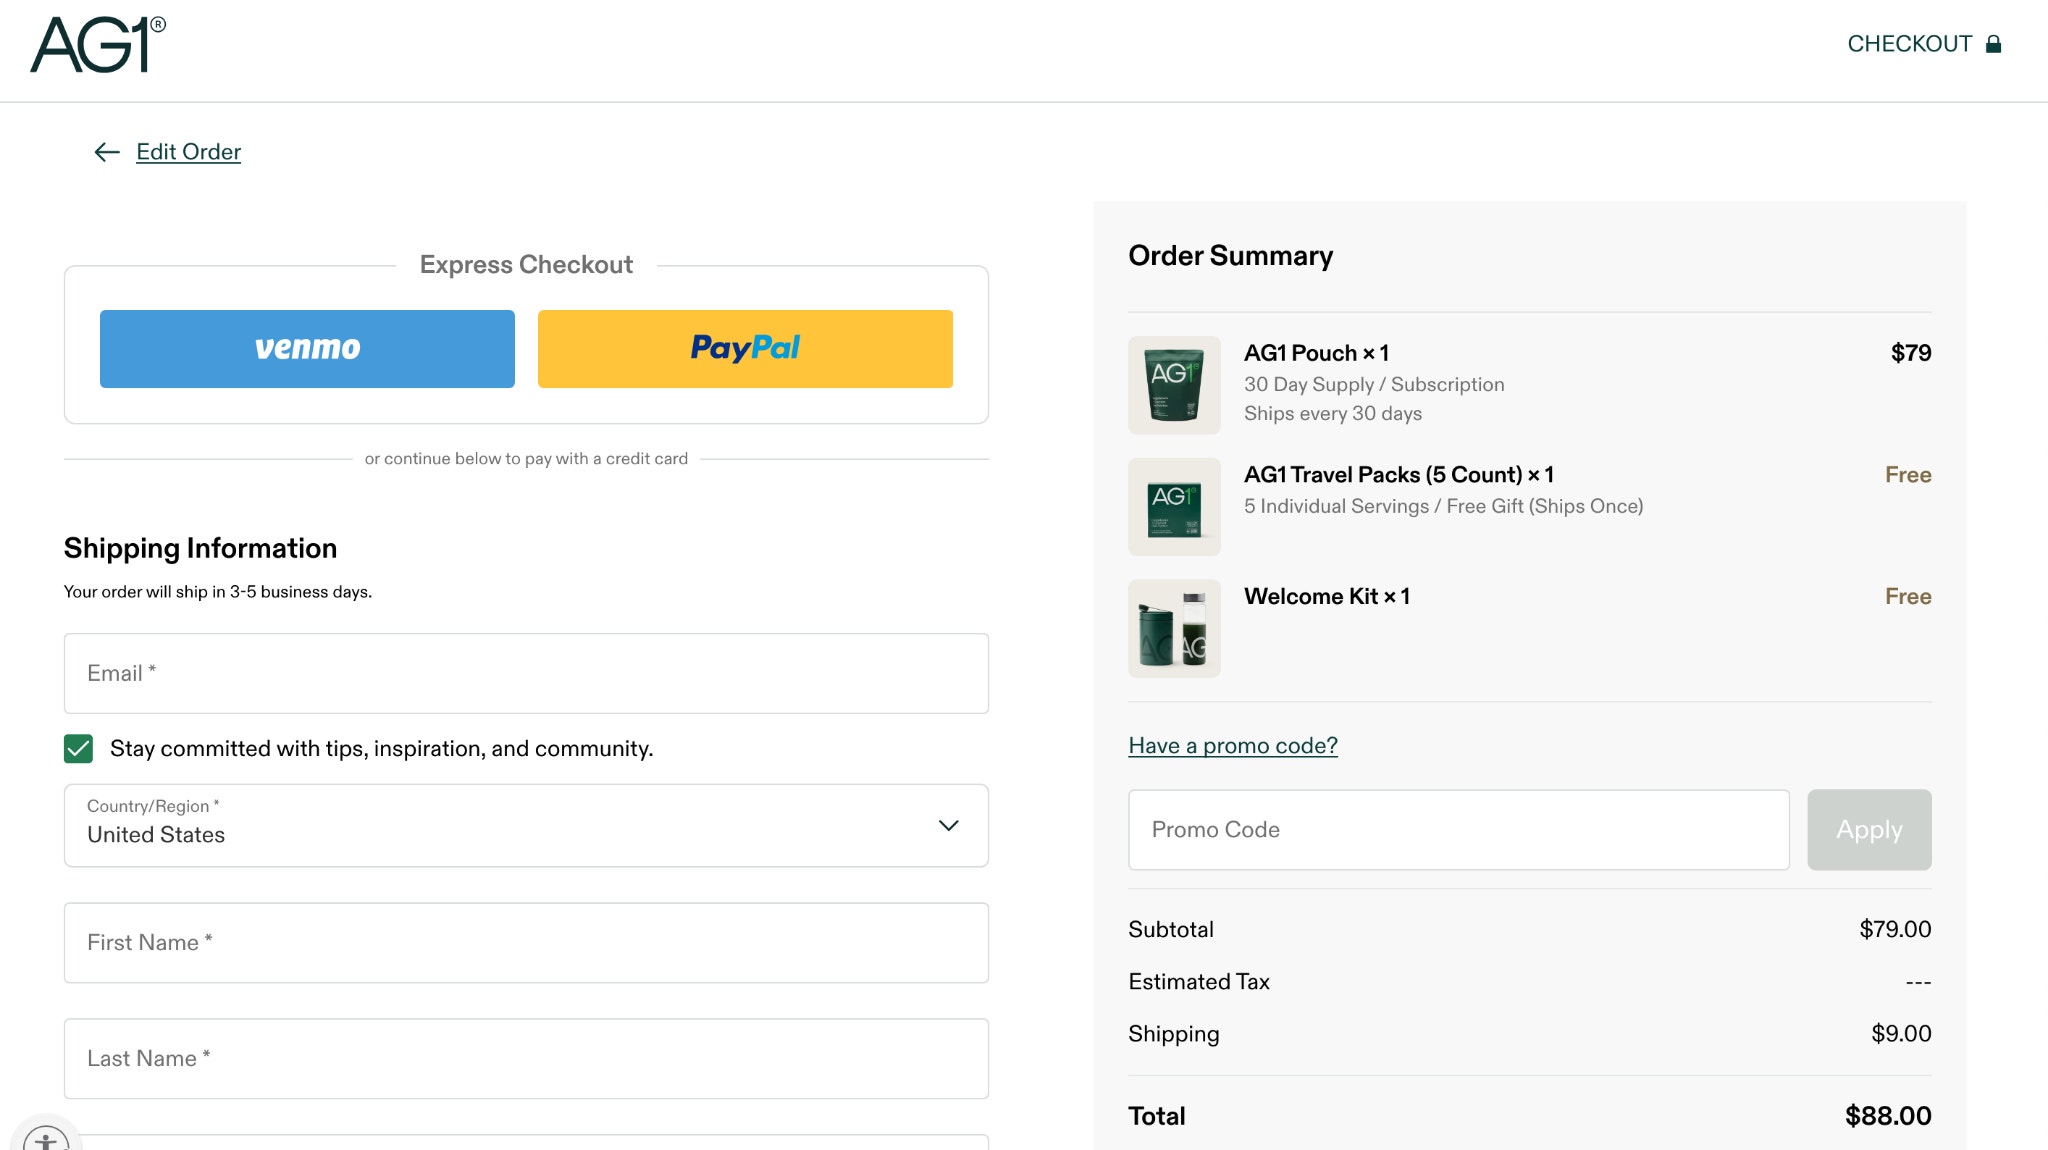This screenshot has height=1150, width=2048.
Task: Click the Welcome Kit × 1 title
Action: [1327, 597]
